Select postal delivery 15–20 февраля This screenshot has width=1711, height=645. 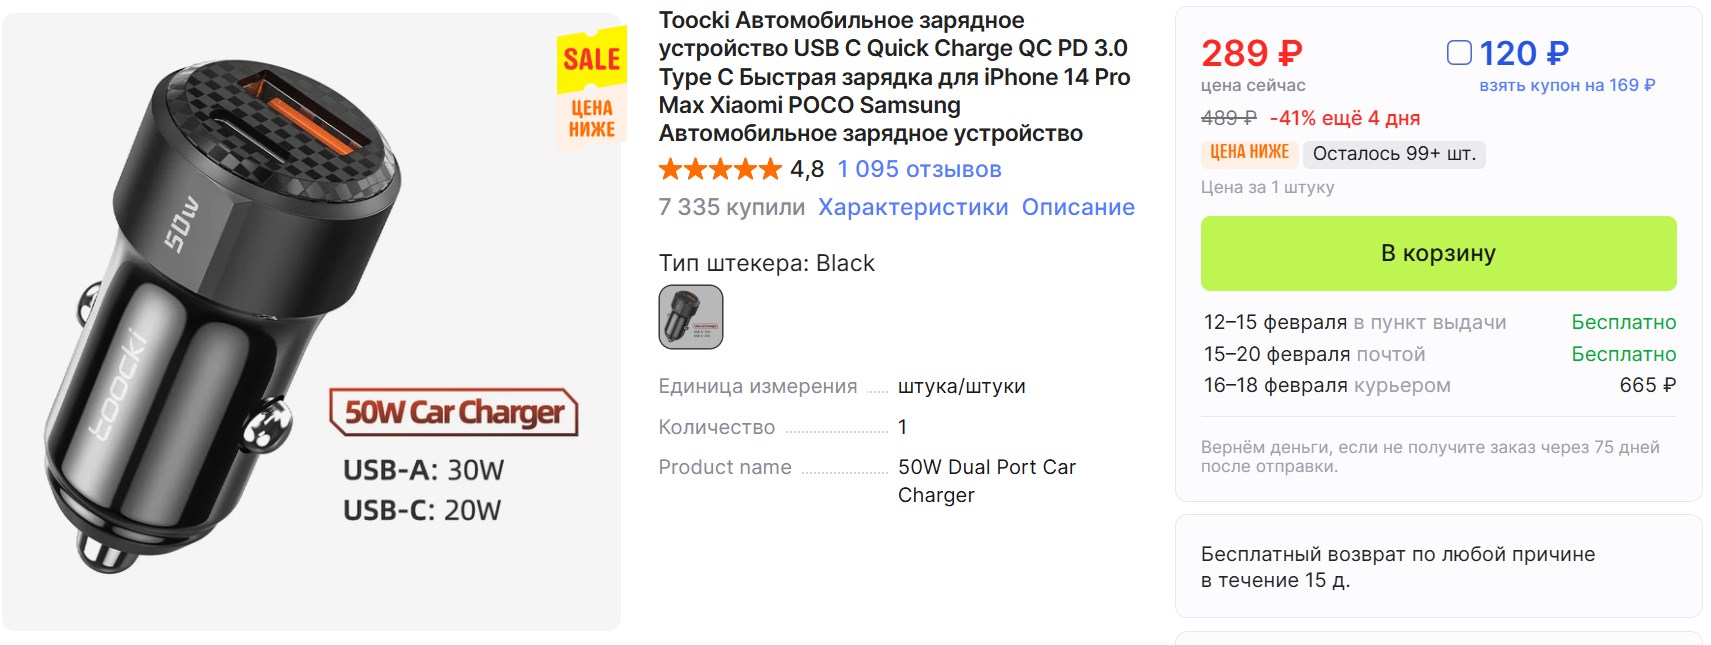pyautogui.click(x=1314, y=354)
